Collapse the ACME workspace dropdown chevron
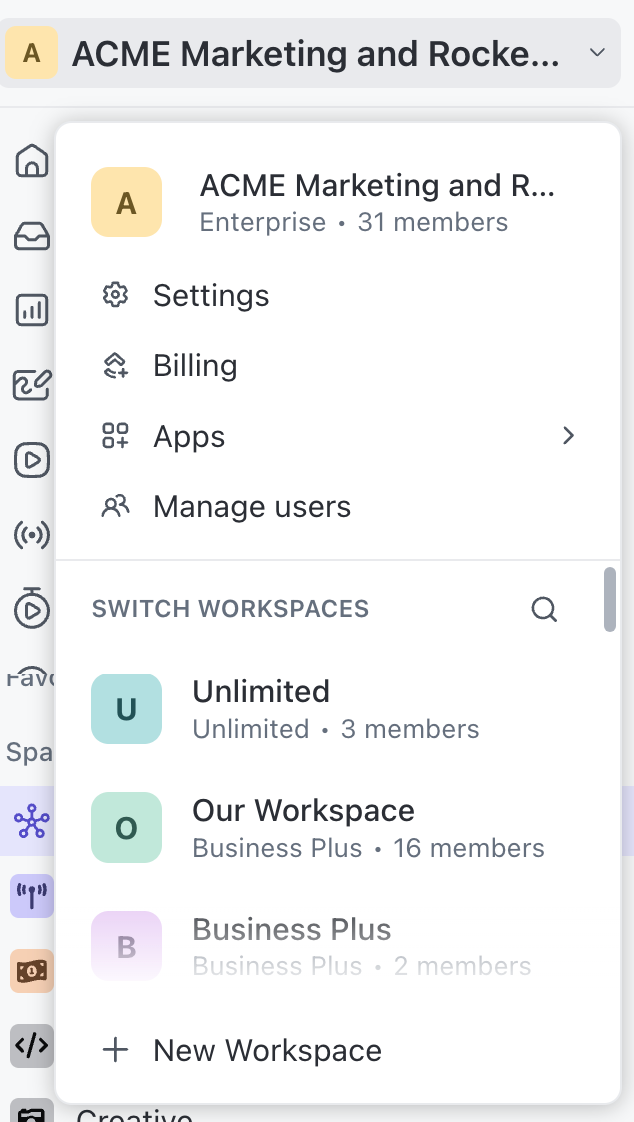The height and width of the screenshot is (1122, 634). [x=597, y=52]
